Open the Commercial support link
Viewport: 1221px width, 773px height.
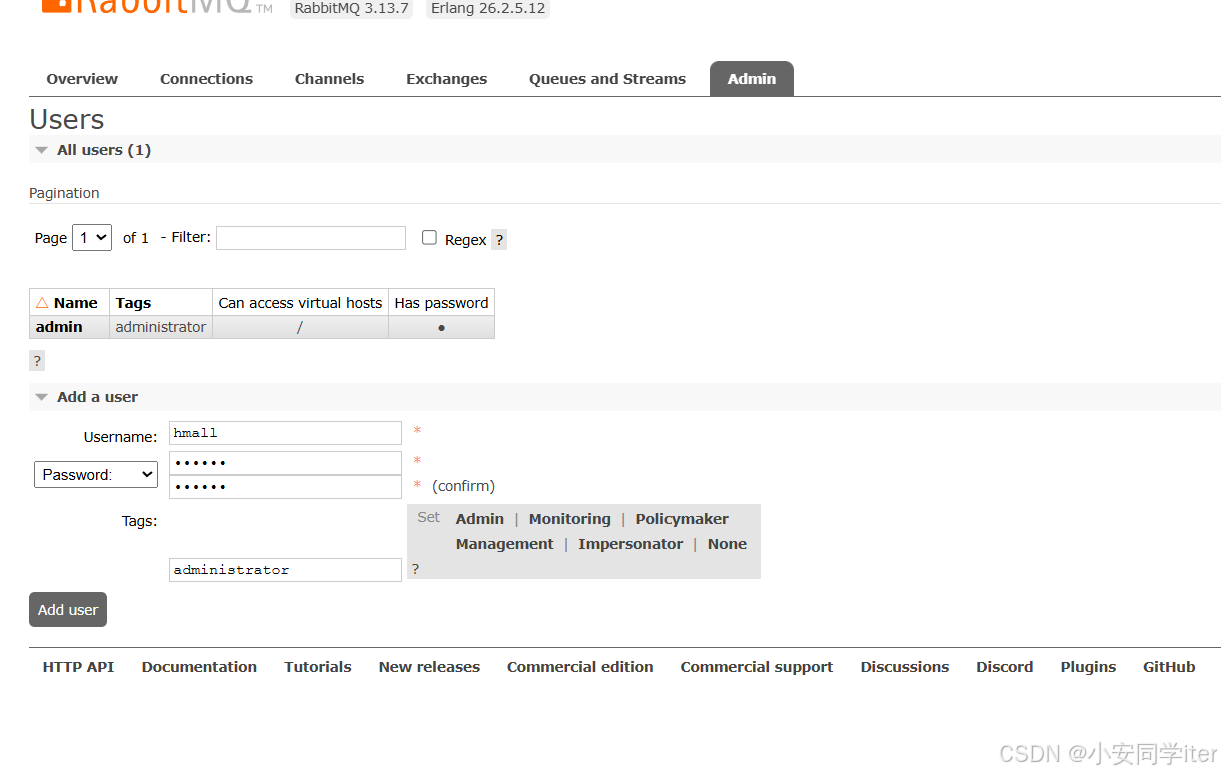tap(757, 667)
